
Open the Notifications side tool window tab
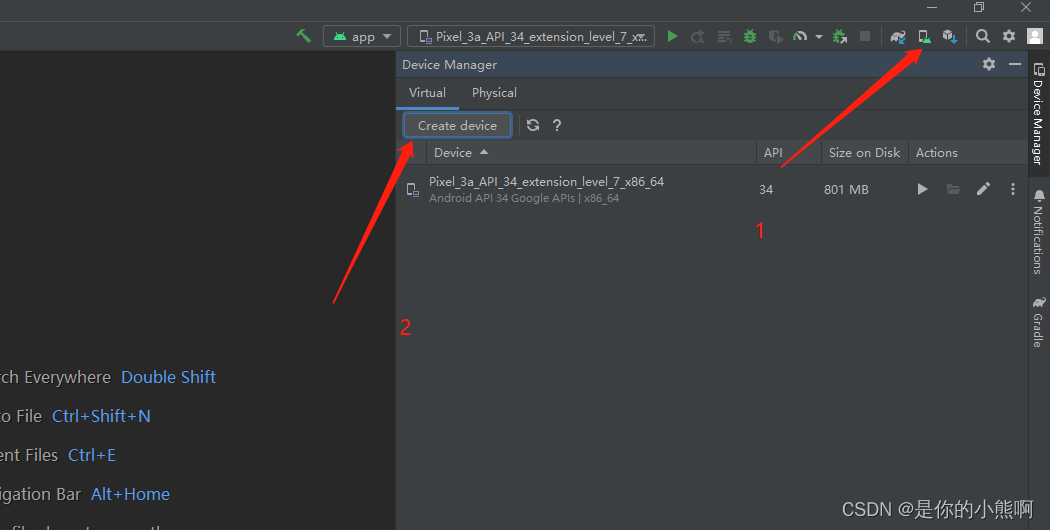1039,233
